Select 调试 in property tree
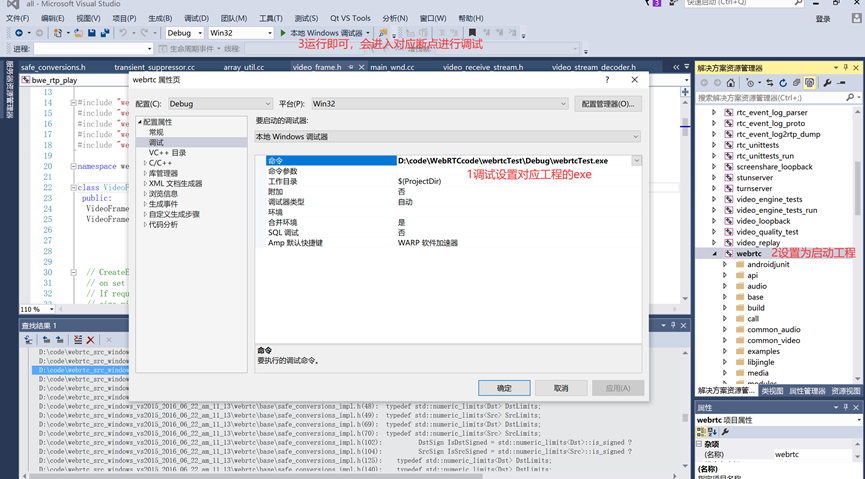This screenshot has width=865, height=479. click(x=156, y=142)
